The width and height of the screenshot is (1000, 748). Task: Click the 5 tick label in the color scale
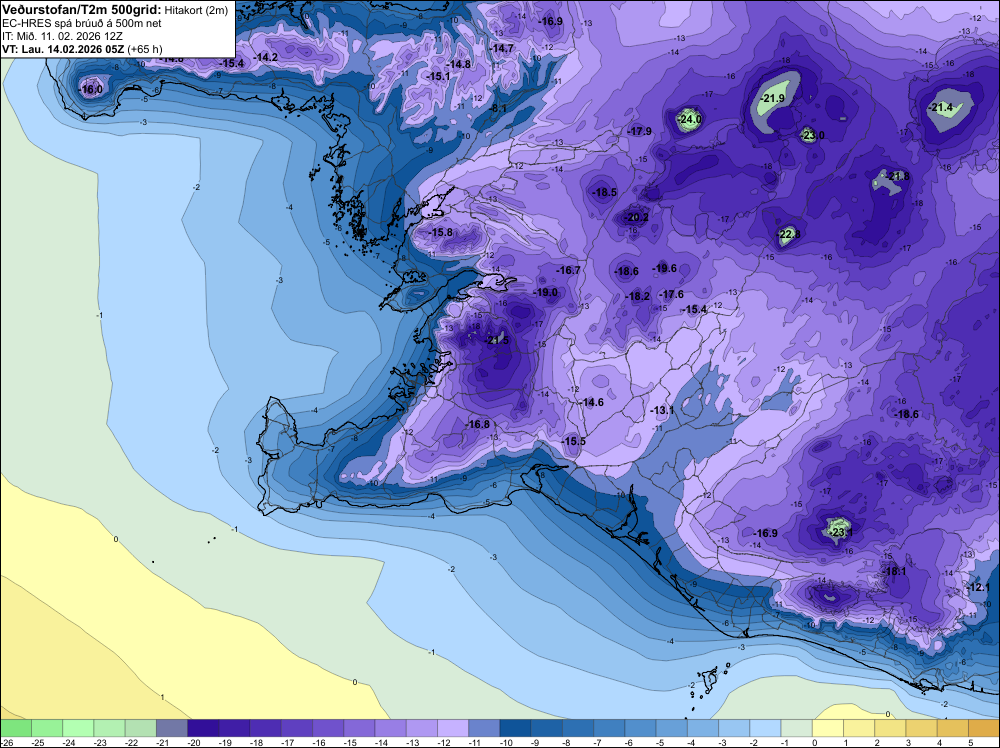(x=971, y=743)
